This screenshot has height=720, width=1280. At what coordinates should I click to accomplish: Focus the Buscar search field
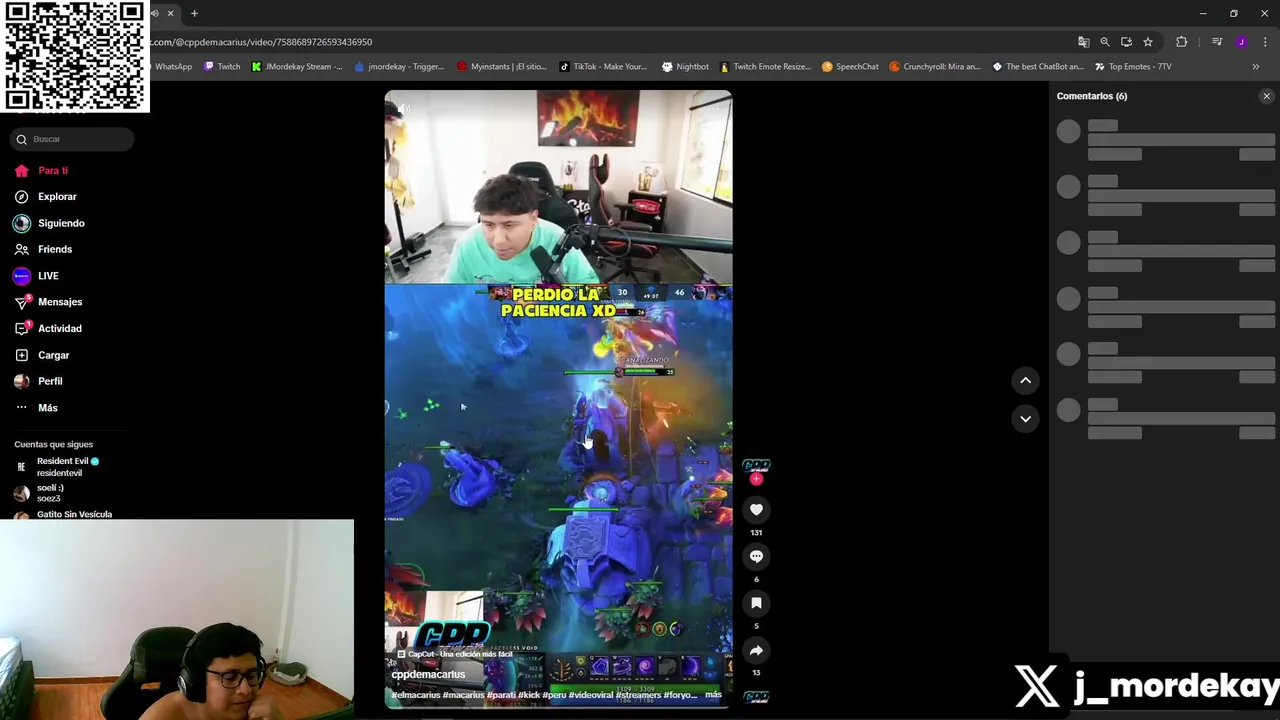[72, 139]
